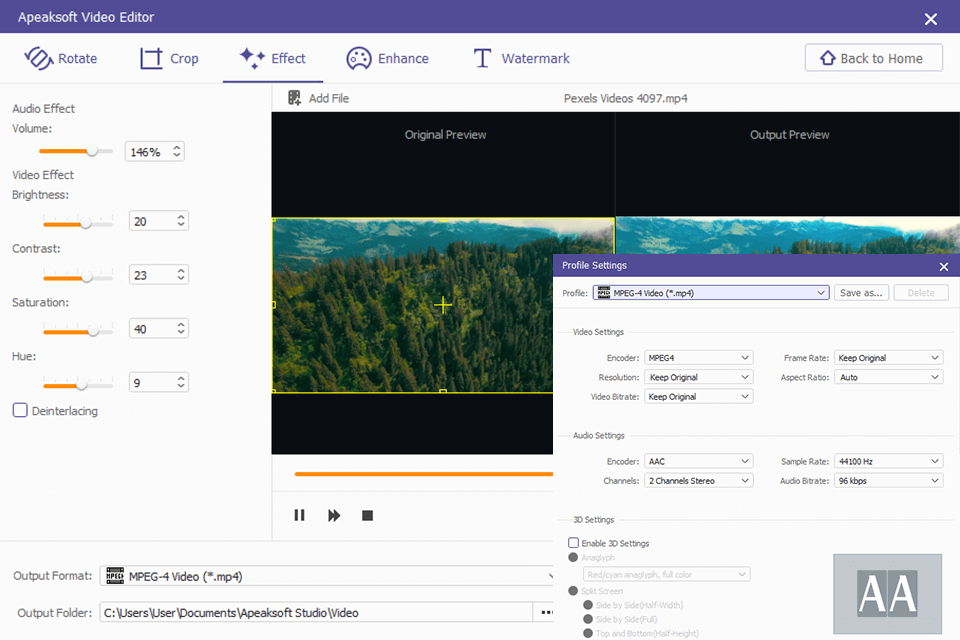Open the audio Encoder AAC dropdown
Image resolution: width=960 pixels, height=640 pixels.
click(699, 461)
